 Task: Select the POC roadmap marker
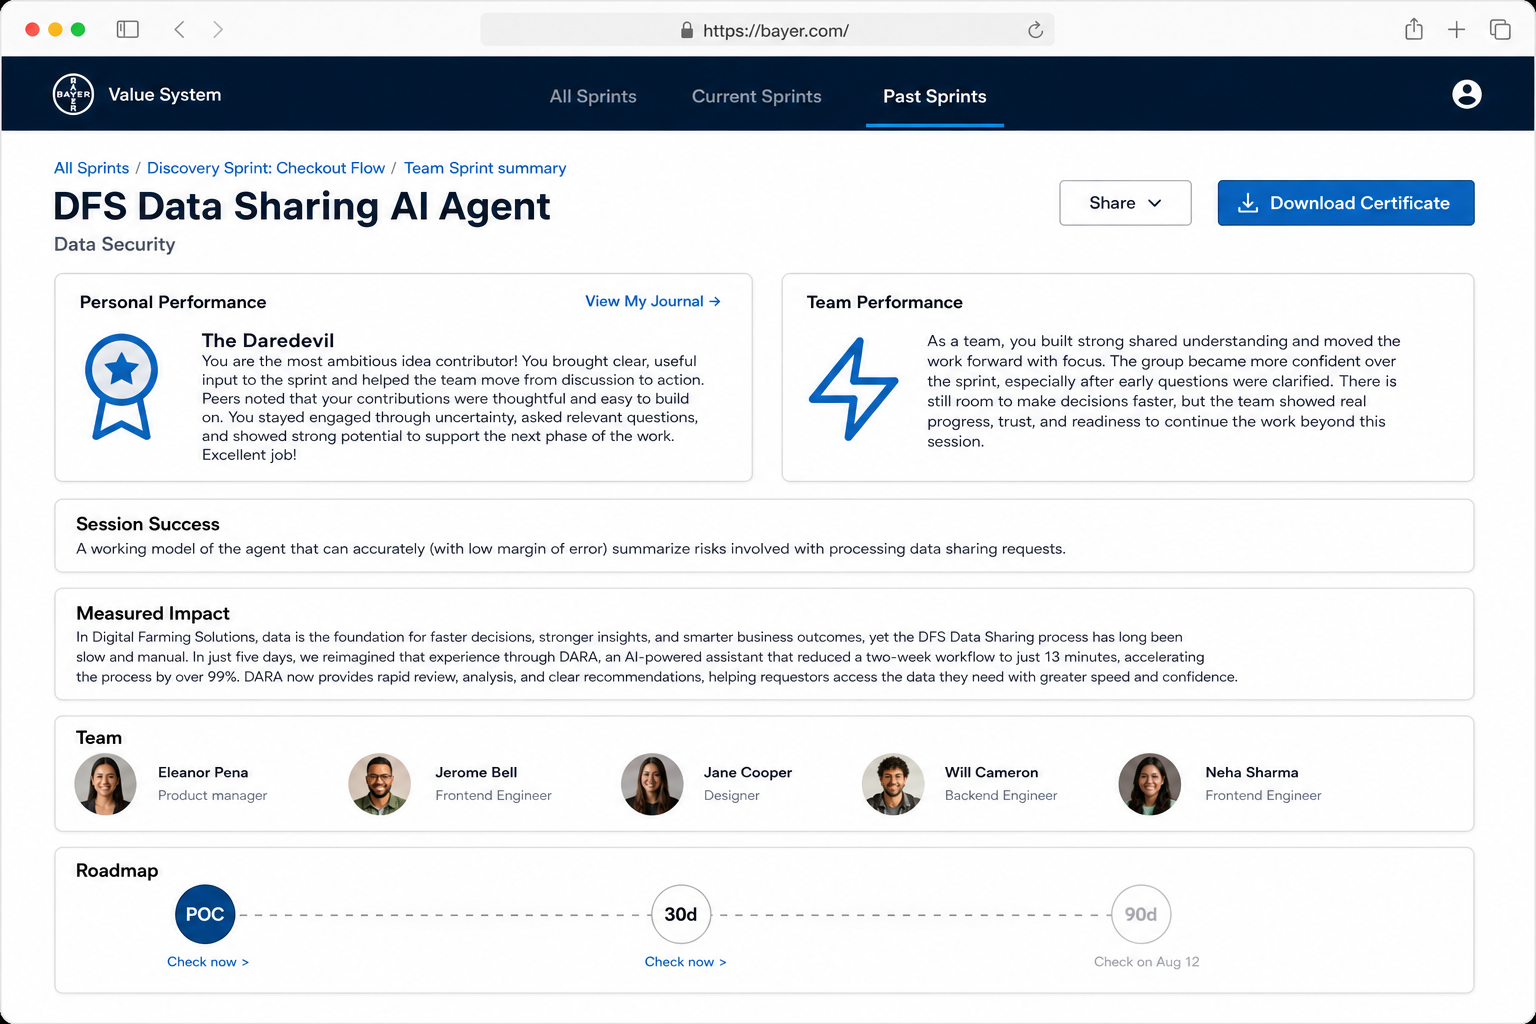(x=205, y=914)
